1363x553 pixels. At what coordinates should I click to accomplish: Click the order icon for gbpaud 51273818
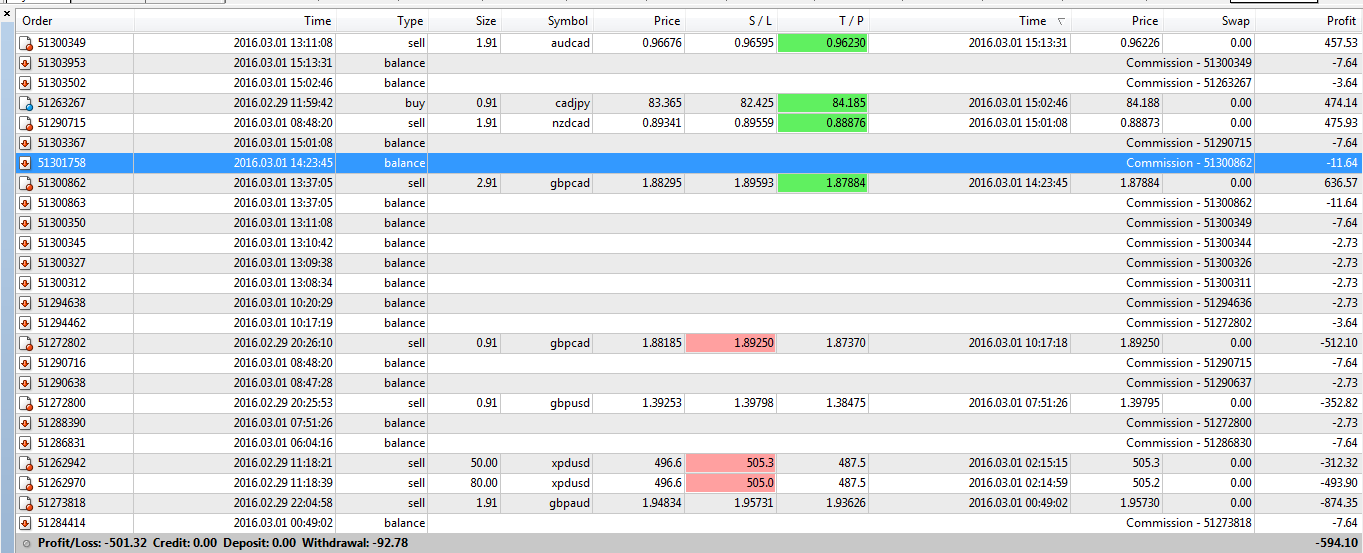pos(25,503)
